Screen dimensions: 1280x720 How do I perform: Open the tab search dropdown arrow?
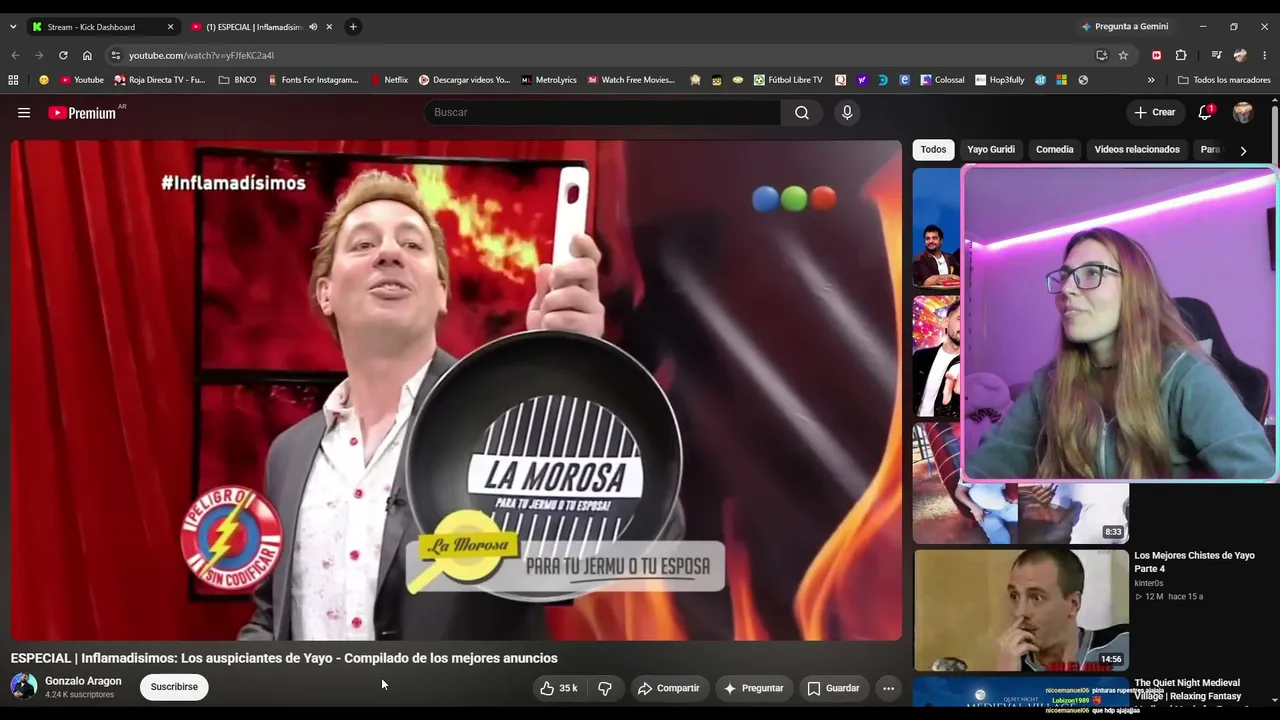(x=13, y=27)
